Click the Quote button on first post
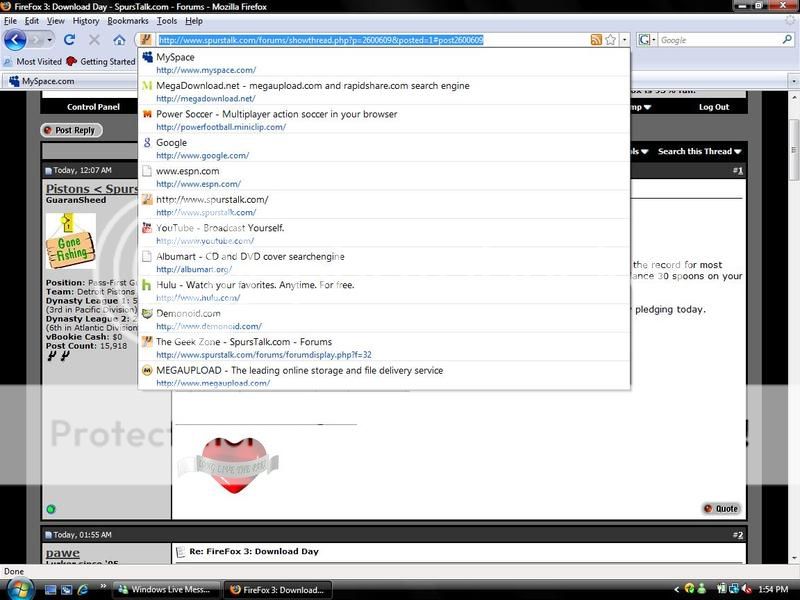800x600 pixels. tap(720, 508)
